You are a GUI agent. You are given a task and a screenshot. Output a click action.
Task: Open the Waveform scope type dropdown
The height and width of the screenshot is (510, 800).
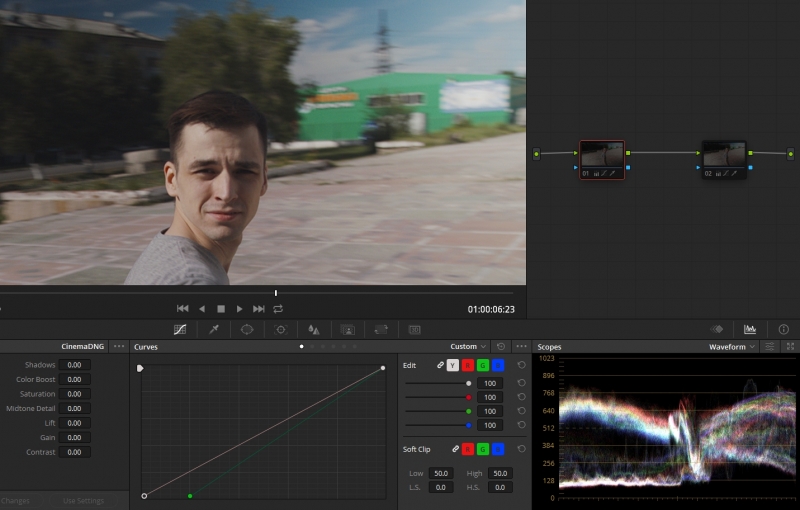click(x=731, y=347)
